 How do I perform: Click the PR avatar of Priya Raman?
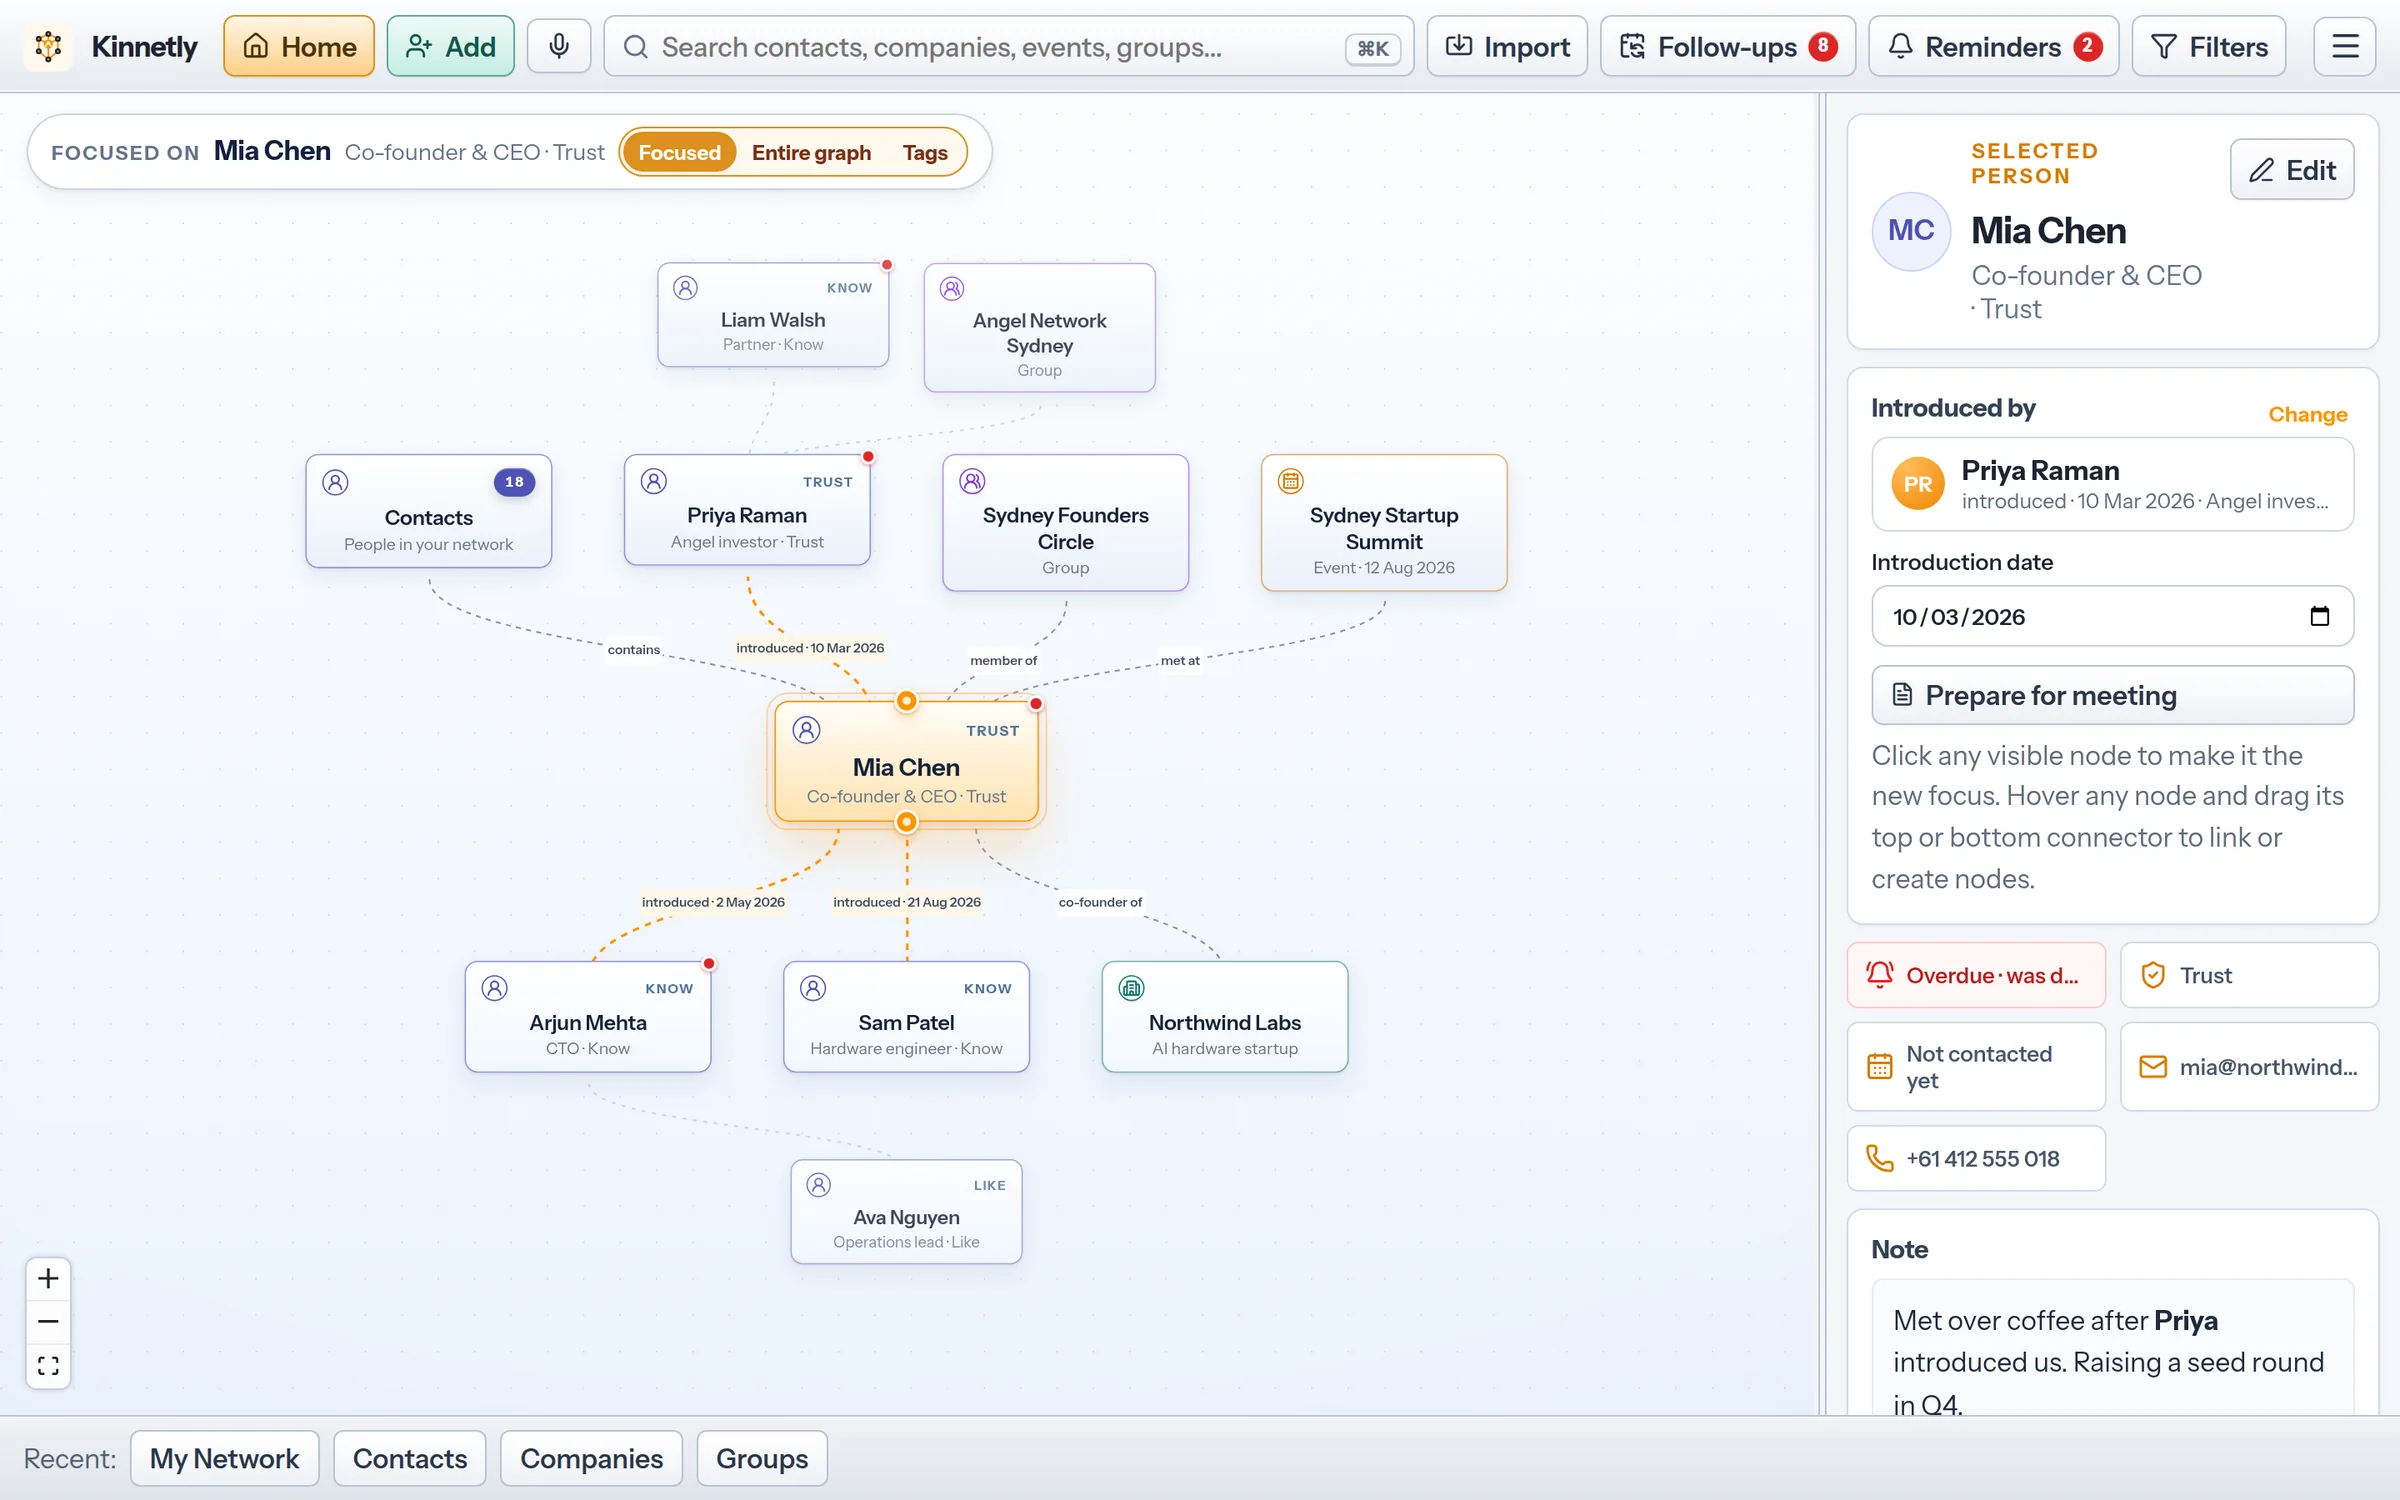(x=1918, y=484)
